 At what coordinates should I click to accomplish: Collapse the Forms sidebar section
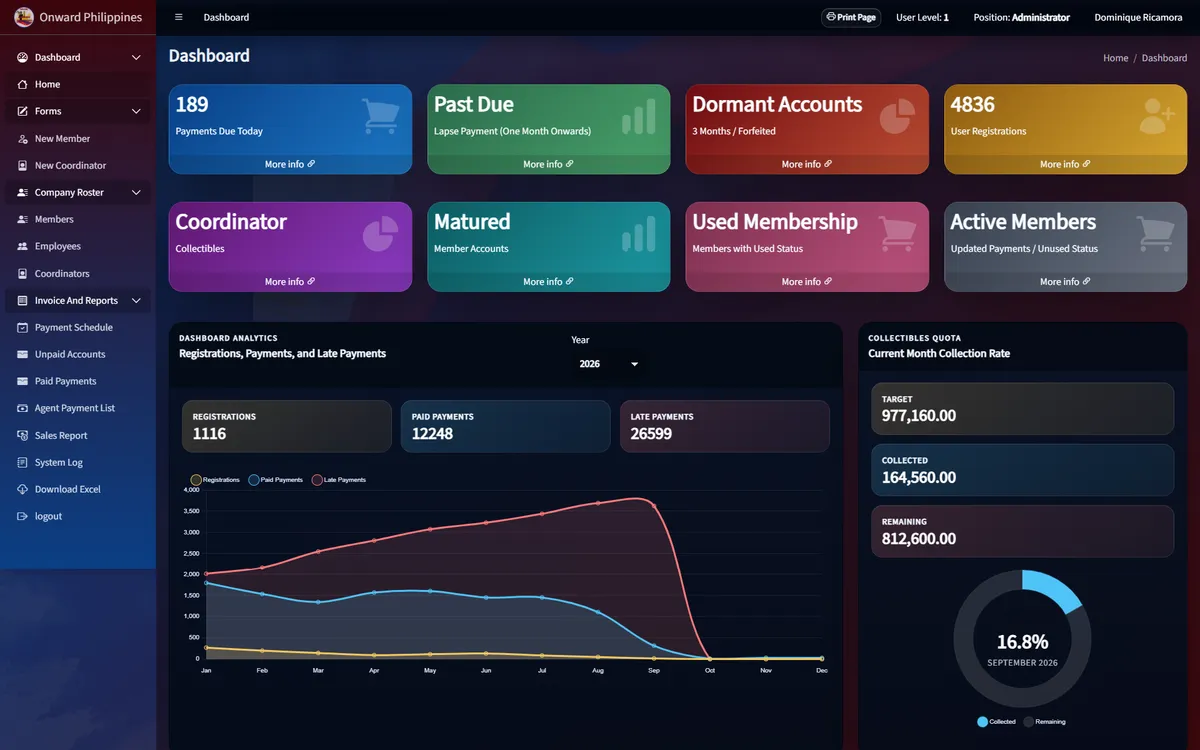[x=136, y=111]
